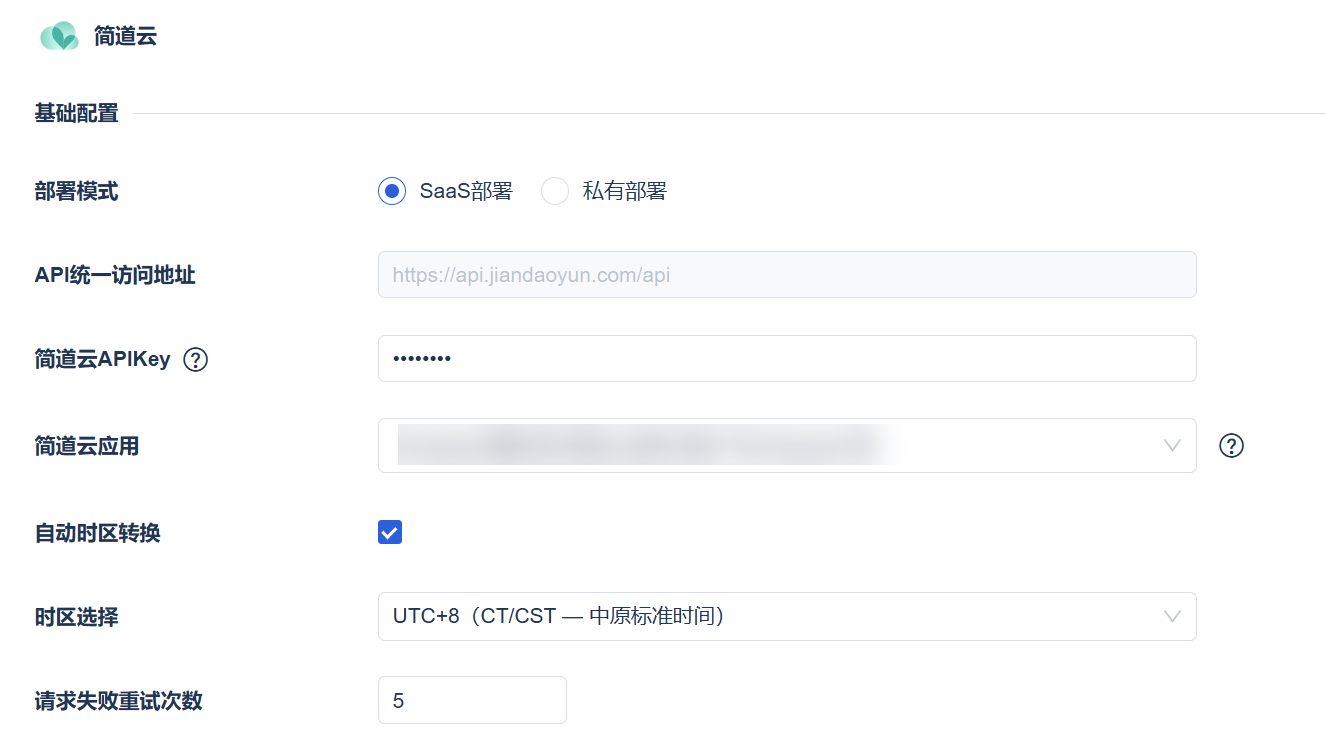Click the 简道云 green logo icon
Image resolution: width=1326 pixels, height=731 pixels.
coord(59,36)
